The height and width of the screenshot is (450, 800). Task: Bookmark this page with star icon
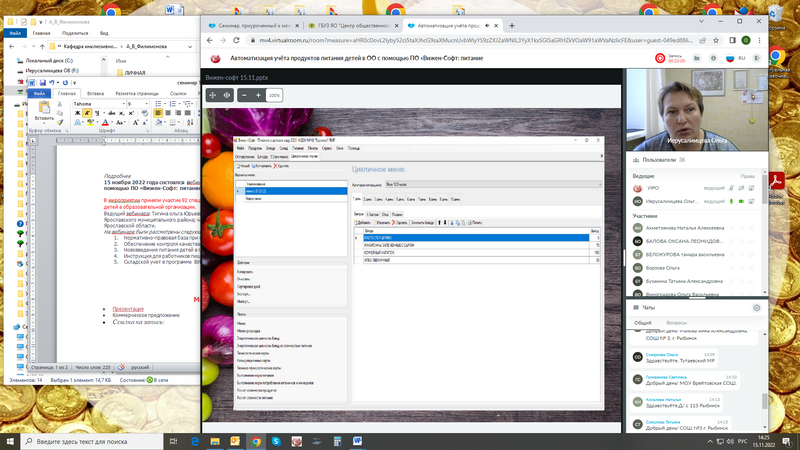pyautogui.click(x=716, y=40)
